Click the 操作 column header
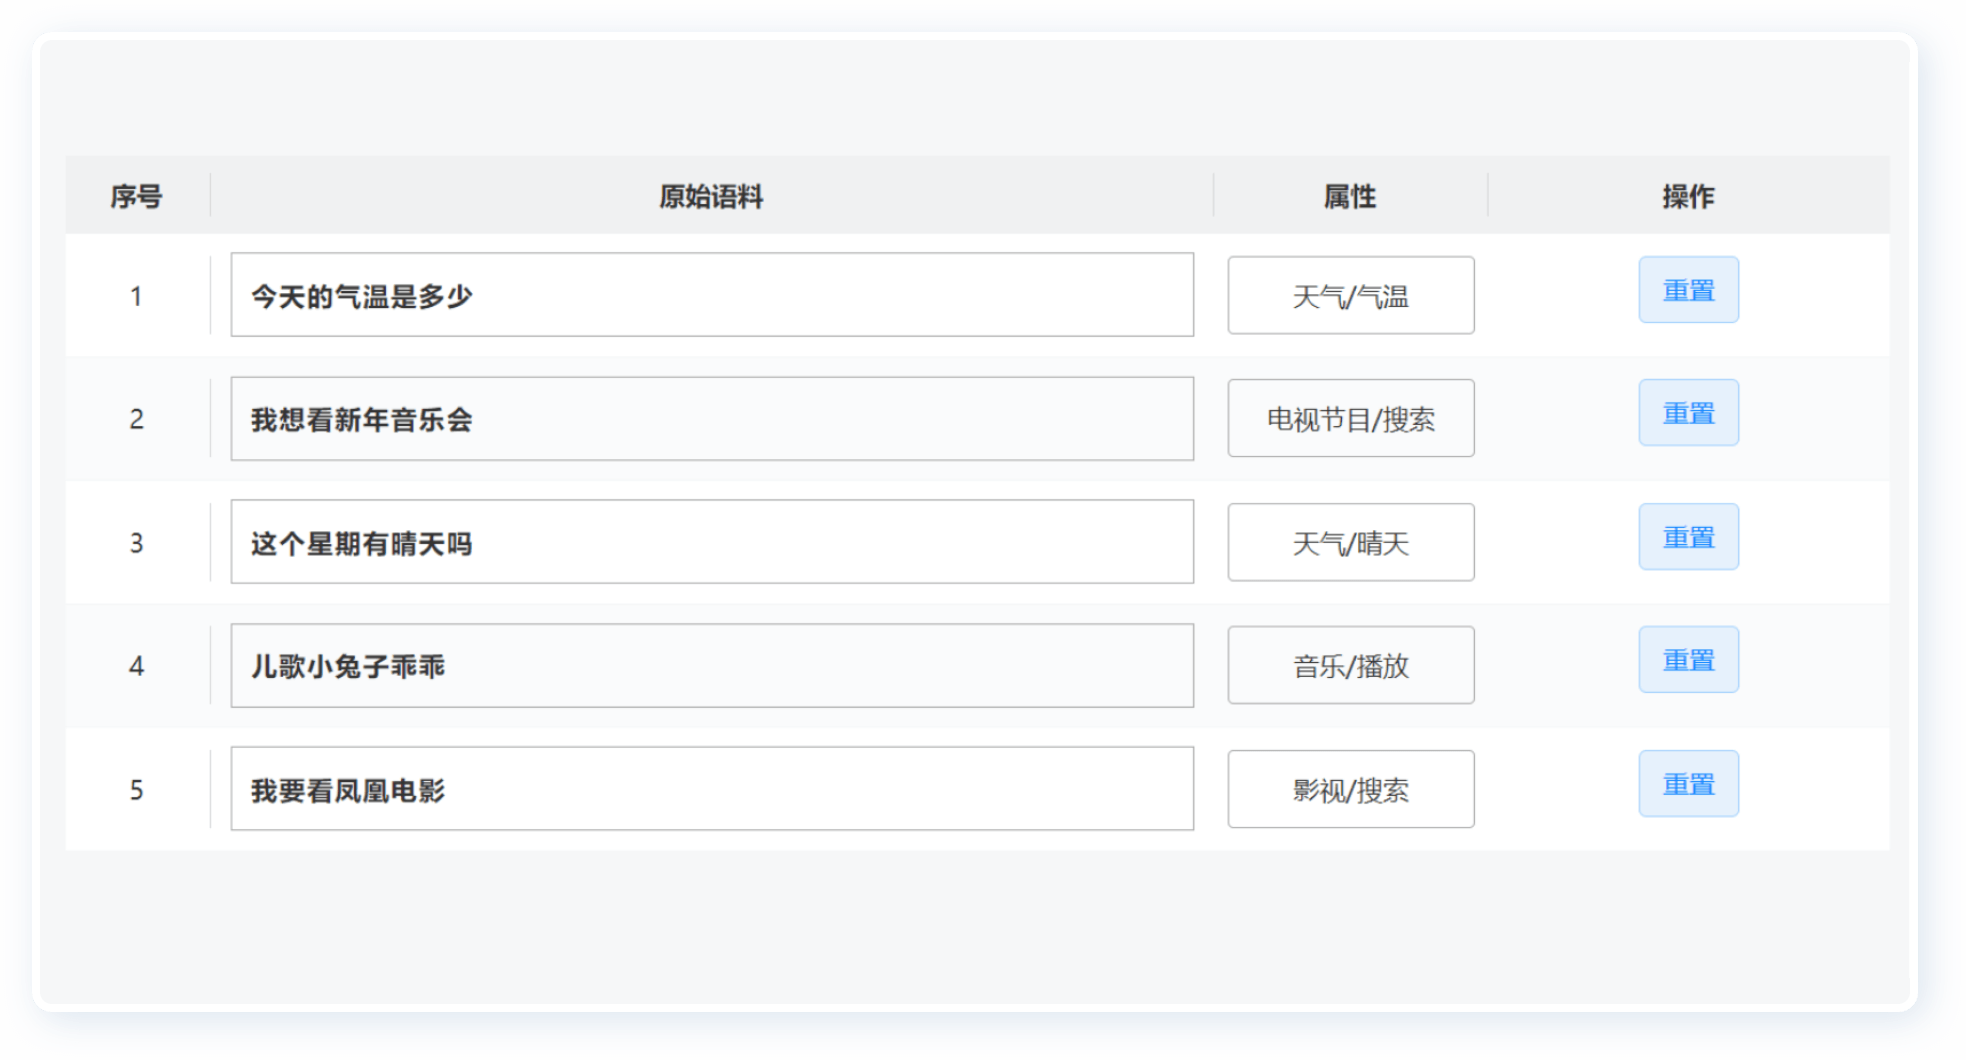The height and width of the screenshot is (1060, 1966). click(x=1688, y=196)
